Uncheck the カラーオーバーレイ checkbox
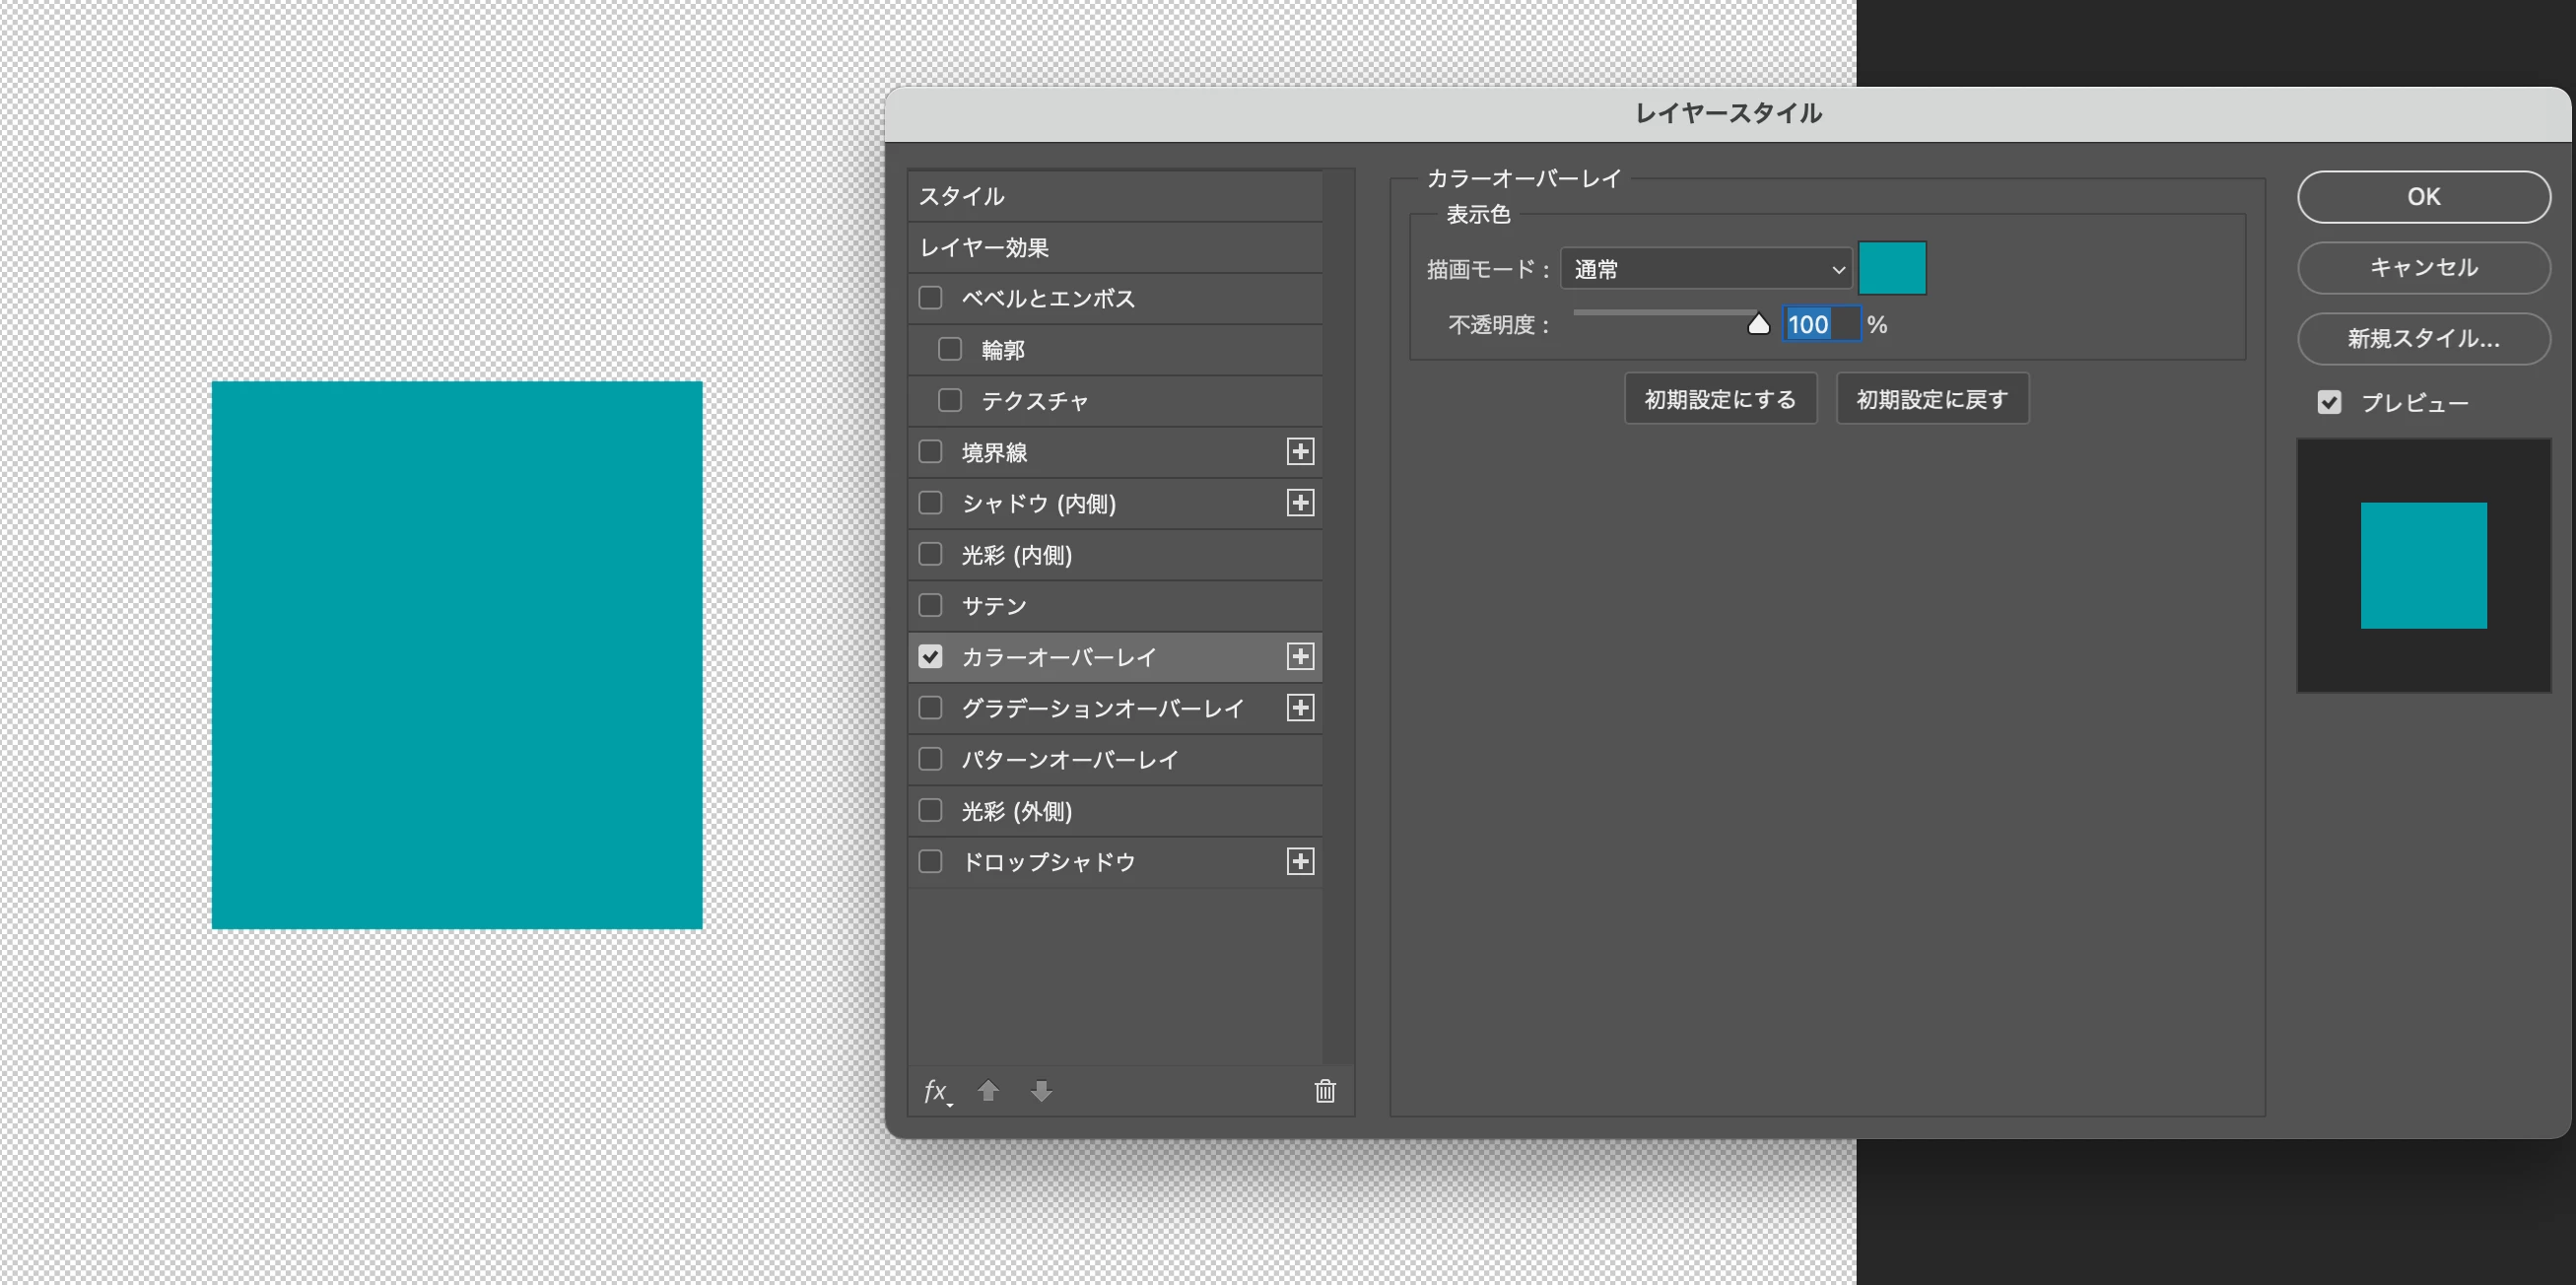2576x1285 pixels. point(930,657)
